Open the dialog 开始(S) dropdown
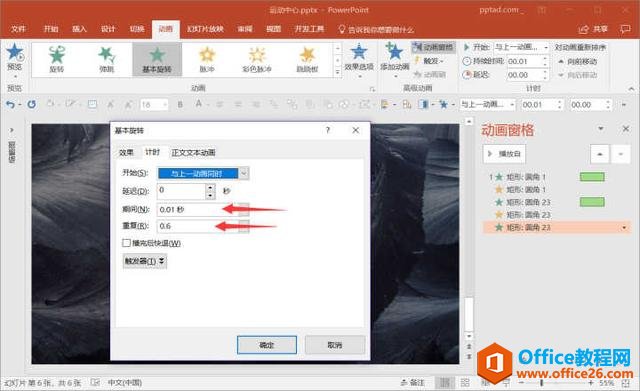 point(244,173)
